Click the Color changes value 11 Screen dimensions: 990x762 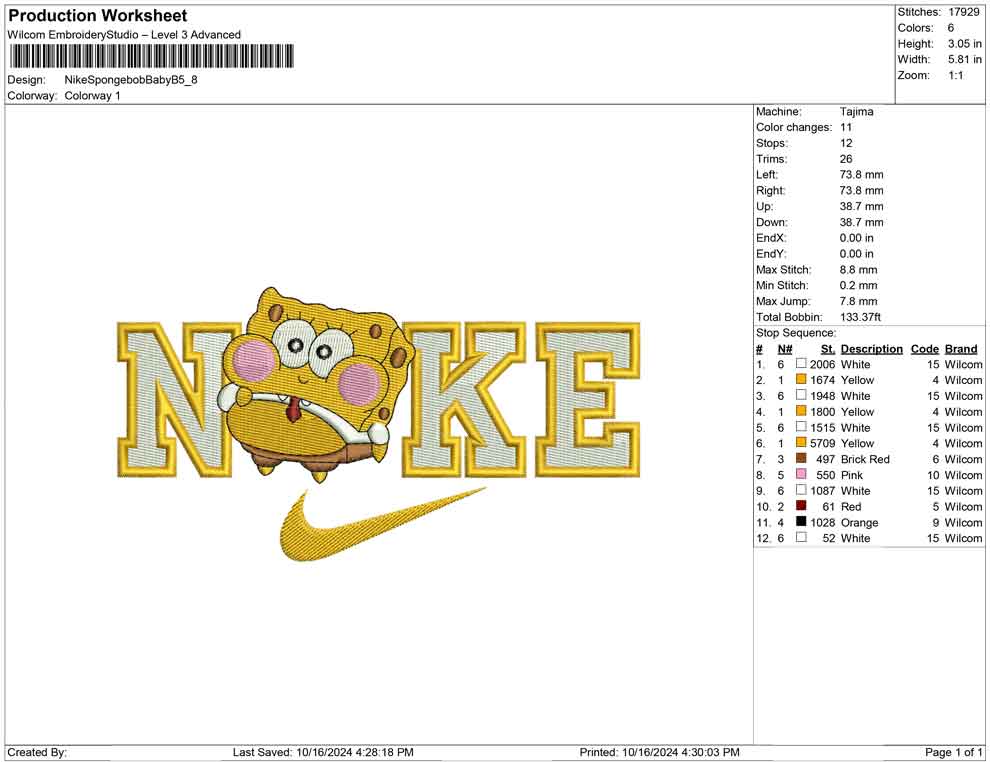coord(845,128)
